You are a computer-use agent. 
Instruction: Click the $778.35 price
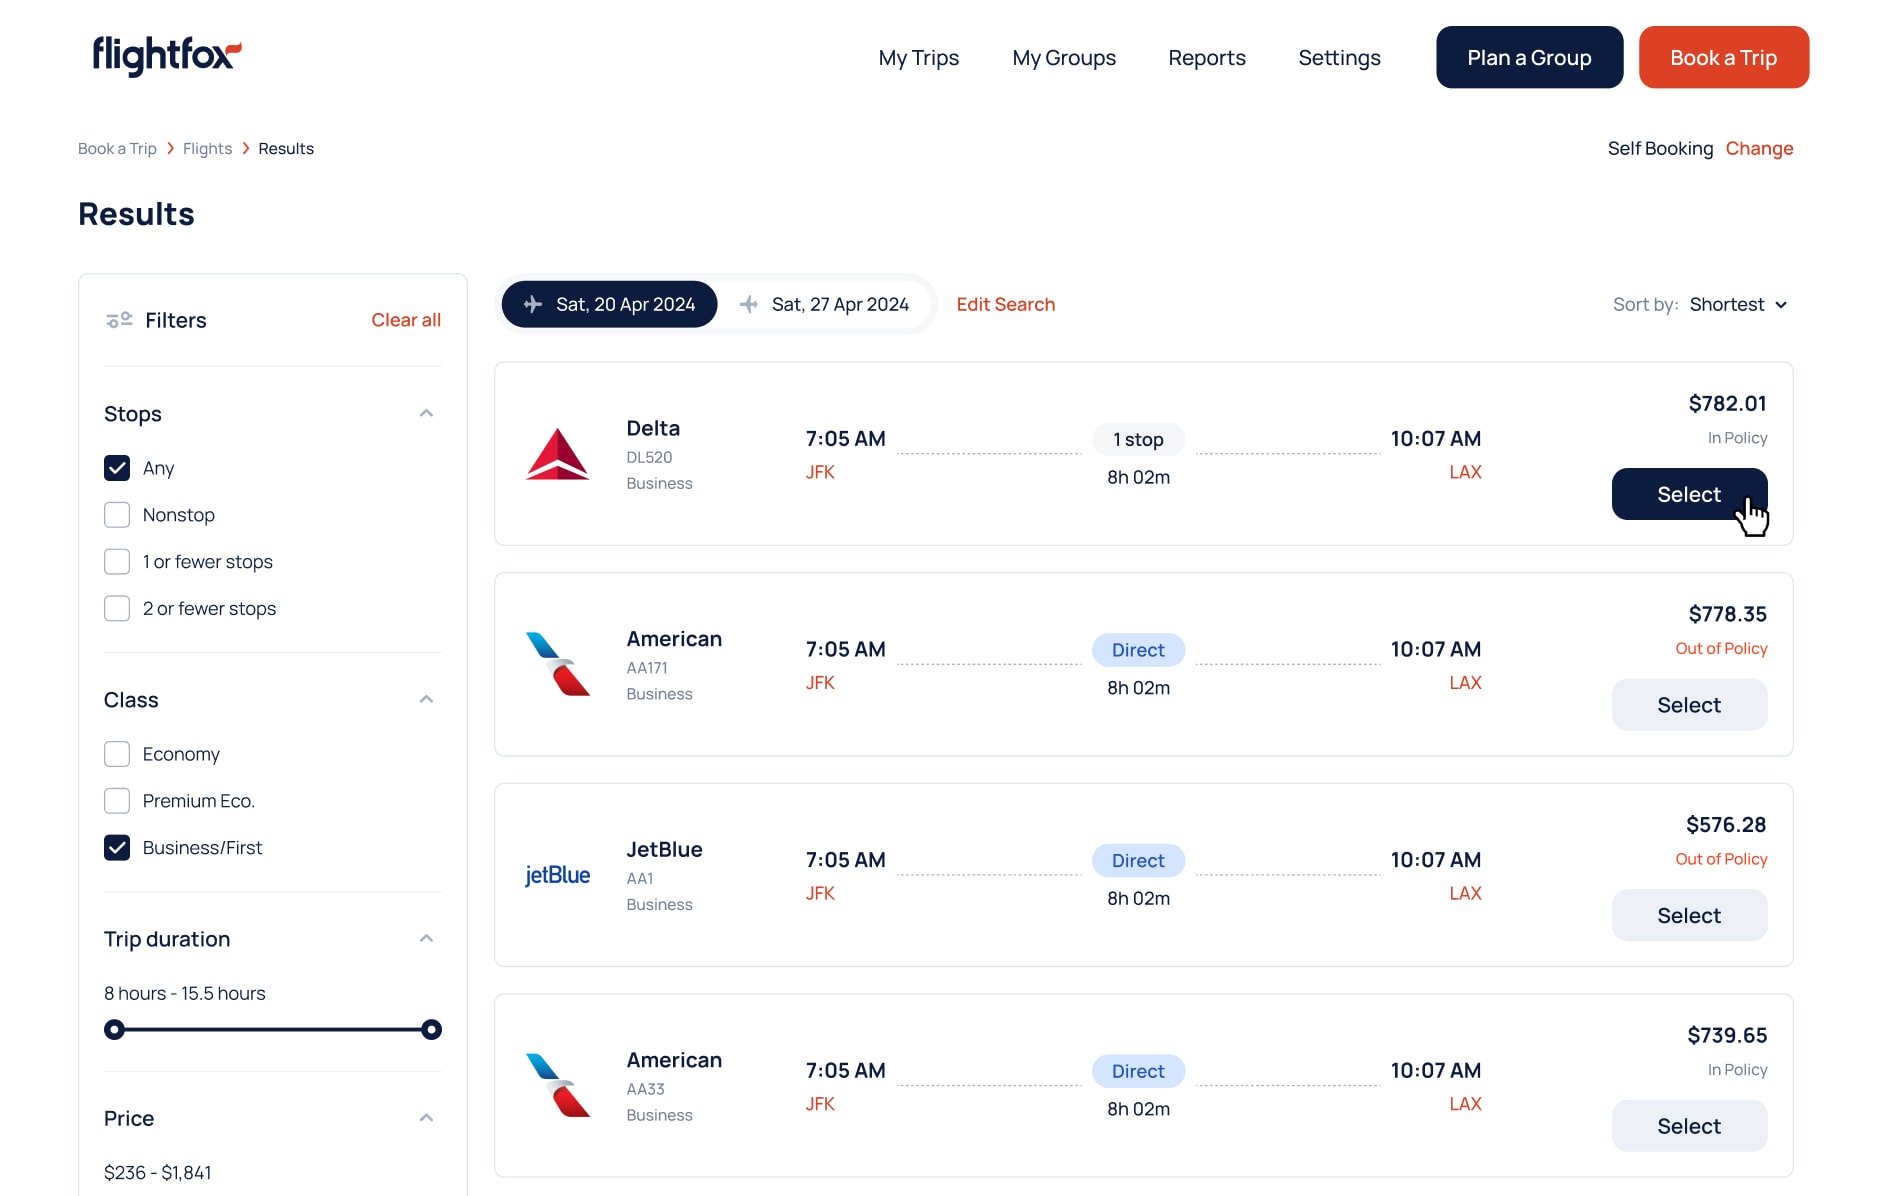point(1727,614)
